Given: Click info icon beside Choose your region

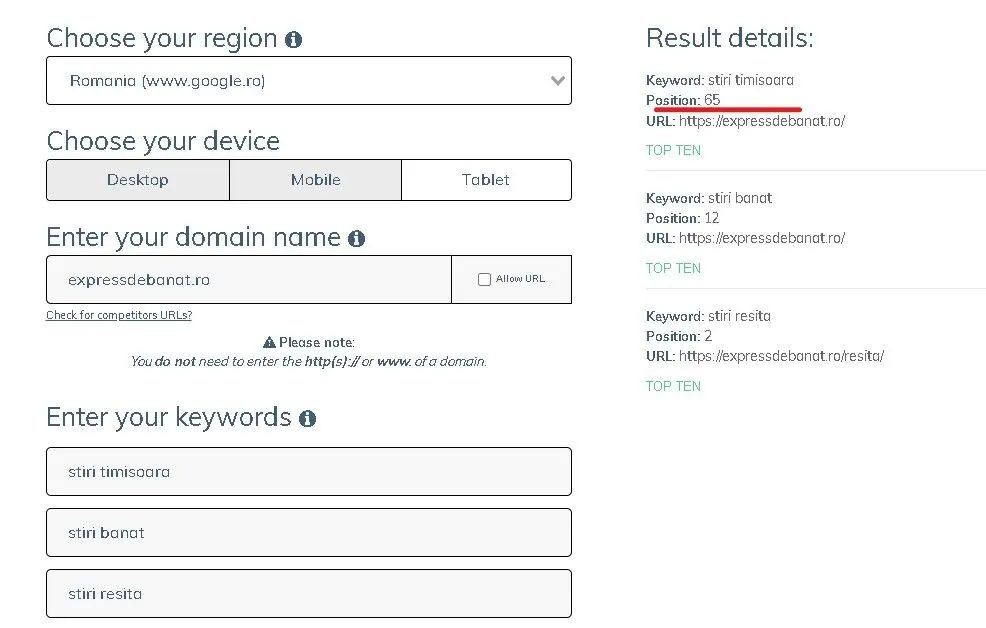Looking at the screenshot, I should click(x=293, y=40).
